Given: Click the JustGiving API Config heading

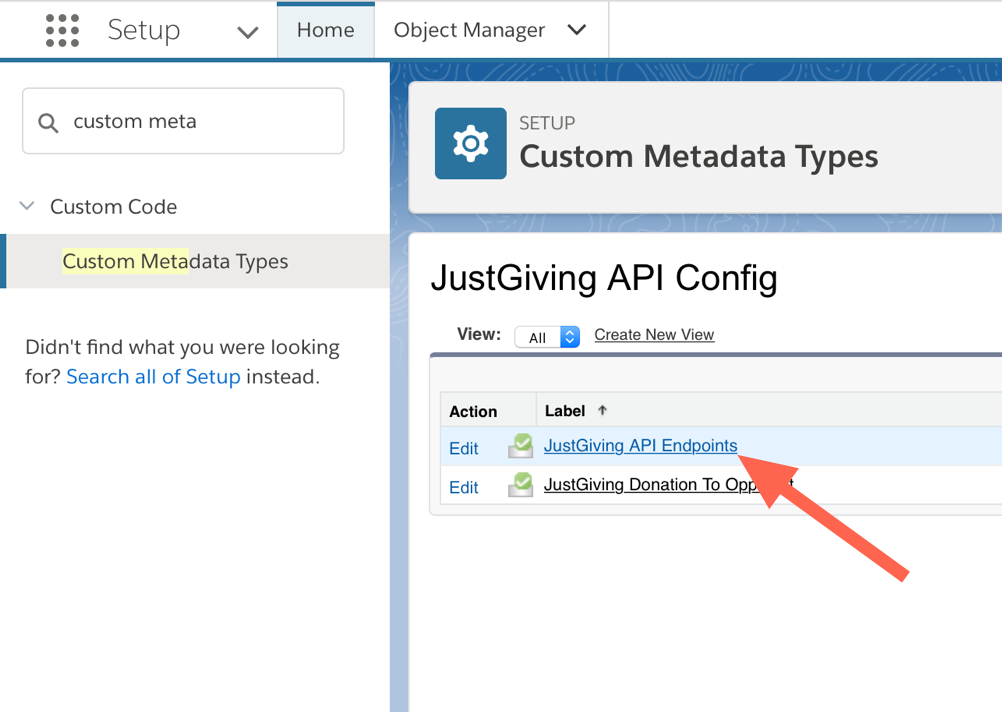Looking at the screenshot, I should coord(604,278).
